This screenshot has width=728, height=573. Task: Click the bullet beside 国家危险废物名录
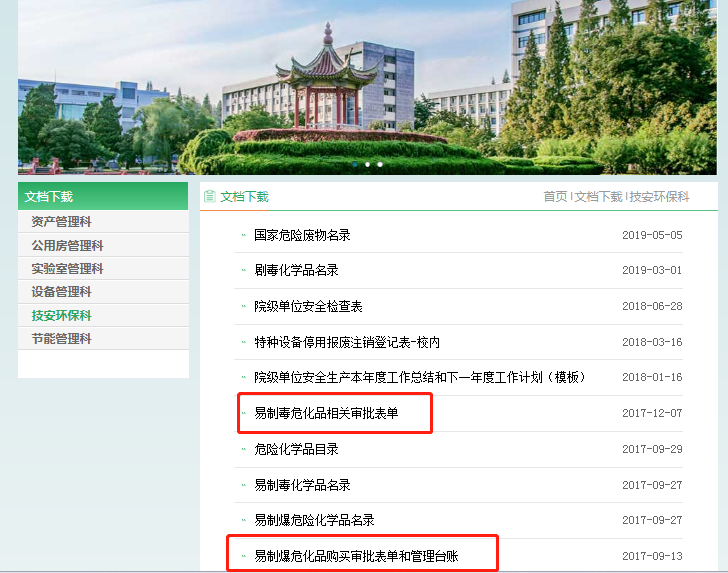pos(244,235)
